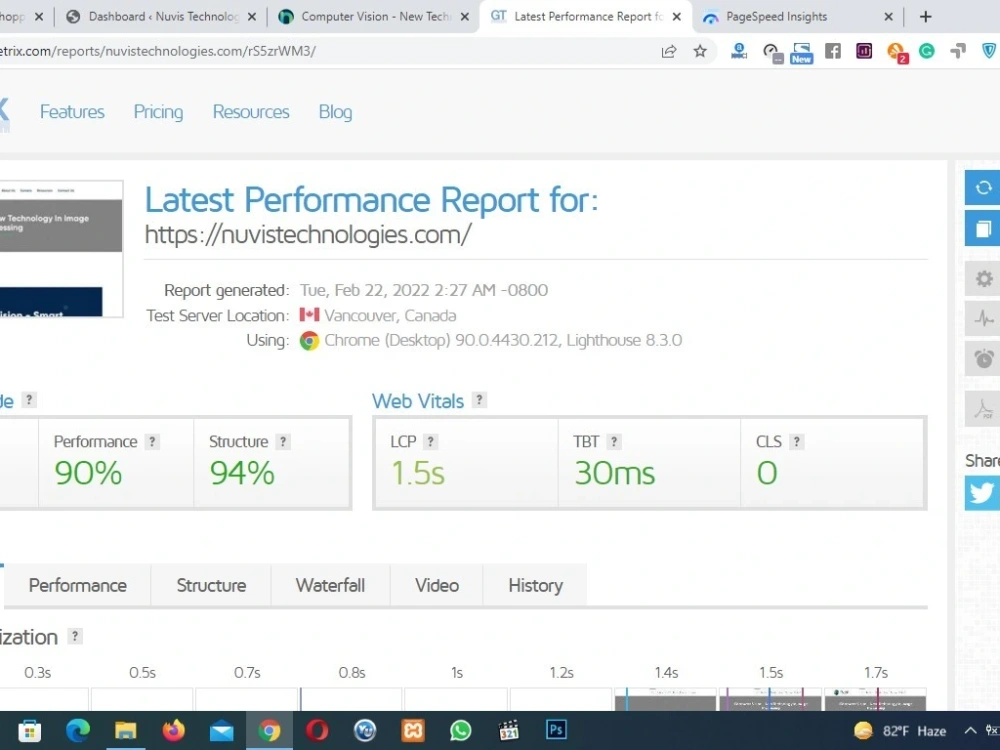Image resolution: width=1000 pixels, height=750 pixels.
Task: Click the help icon beside Visualization heading
Action: (x=75, y=636)
